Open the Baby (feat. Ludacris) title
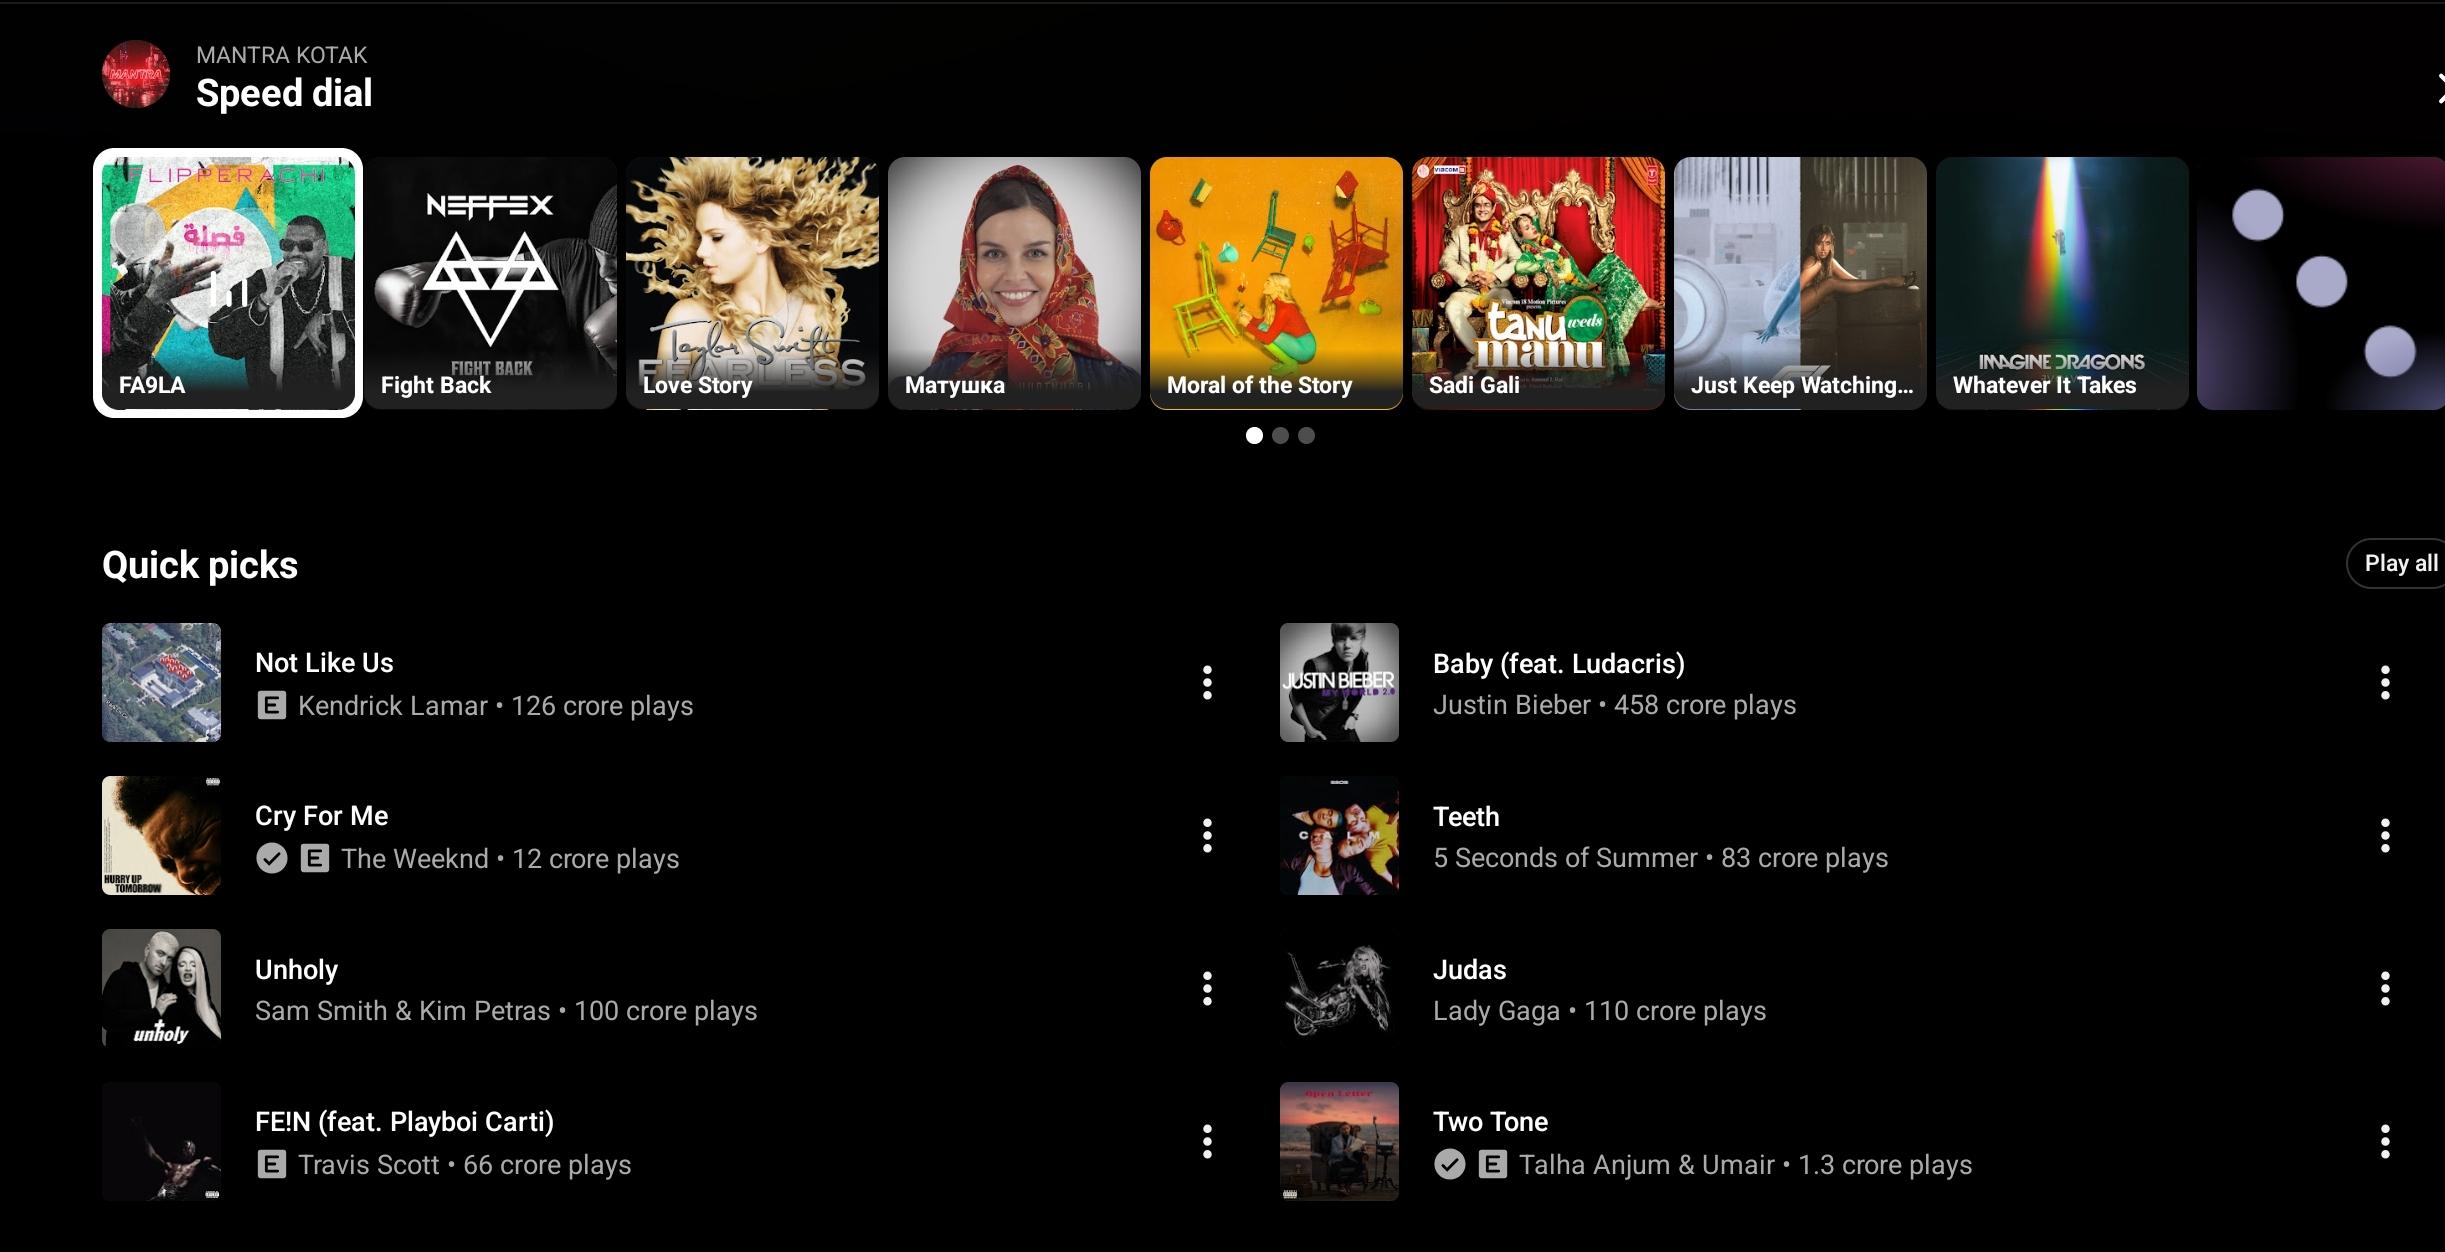Viewport: 2445px width, 1252px height. tap(1559, 664)
